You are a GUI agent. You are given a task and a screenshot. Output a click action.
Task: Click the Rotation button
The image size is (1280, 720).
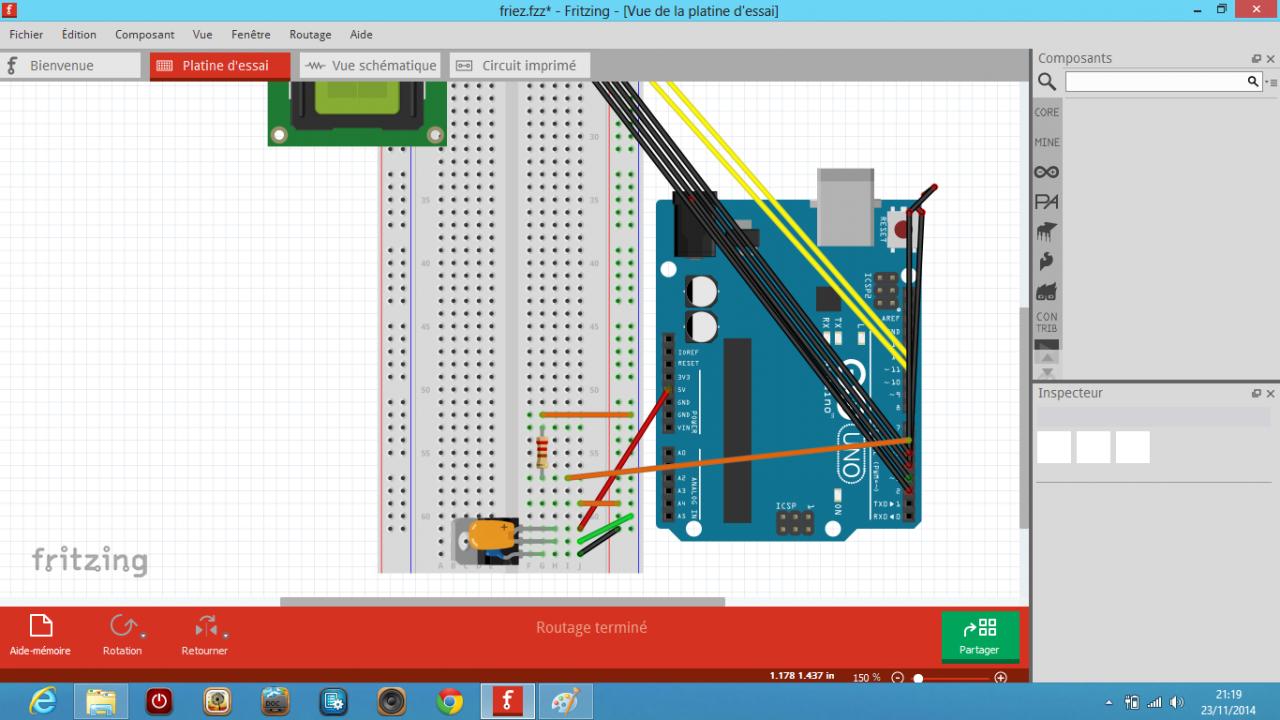[121, 635]
